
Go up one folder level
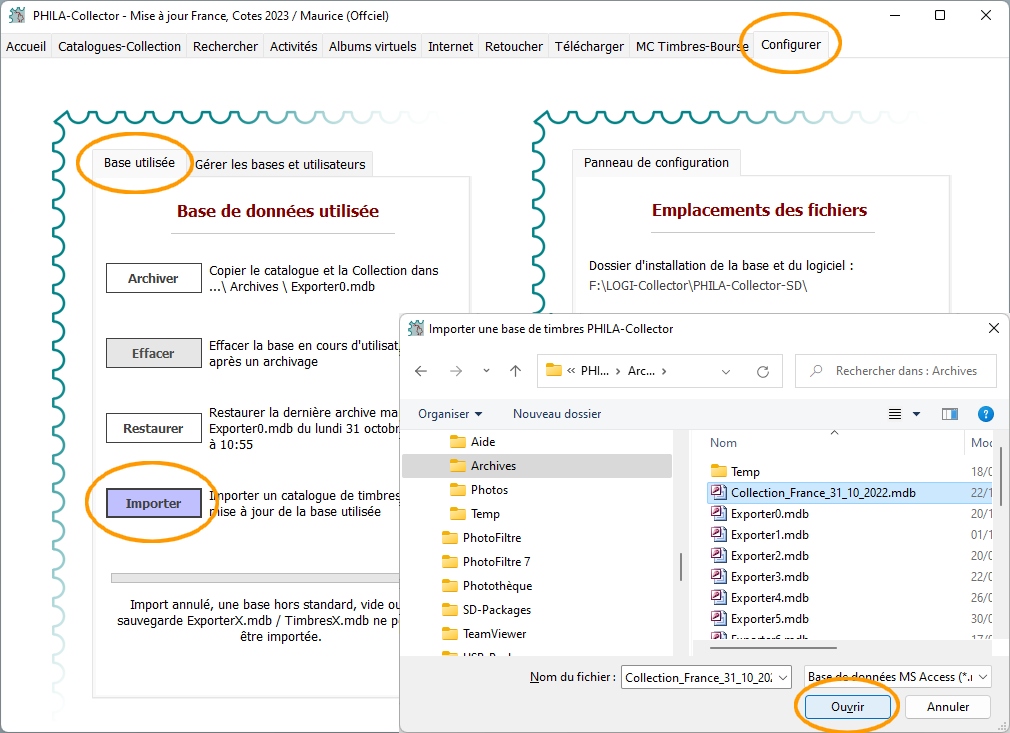point(515,371)
